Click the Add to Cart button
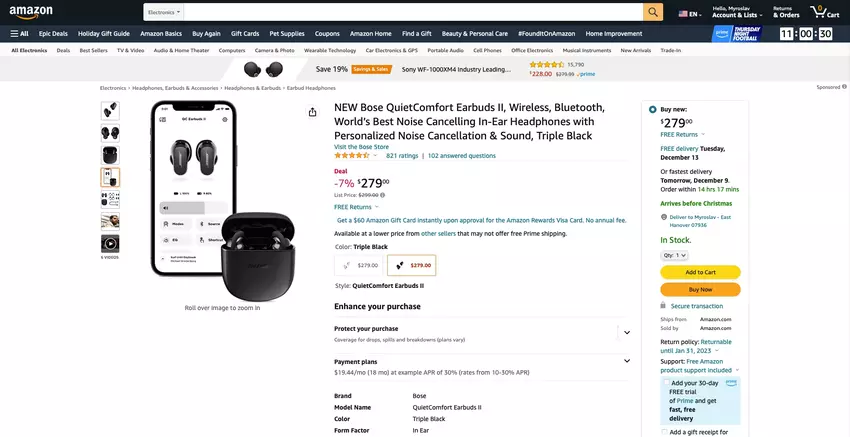 700,272
